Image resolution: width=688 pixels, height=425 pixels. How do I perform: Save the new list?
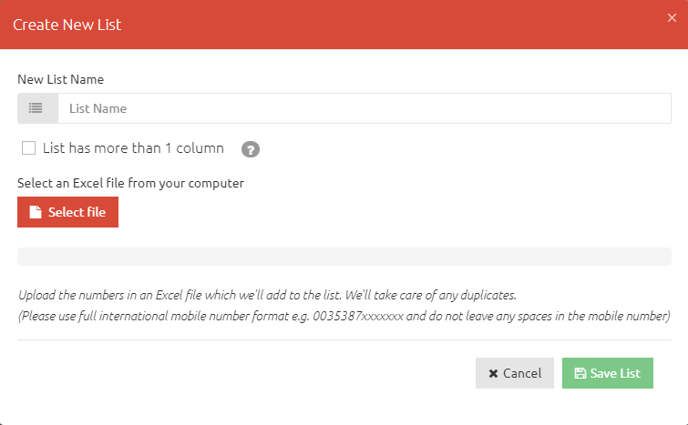coord(607,373)
